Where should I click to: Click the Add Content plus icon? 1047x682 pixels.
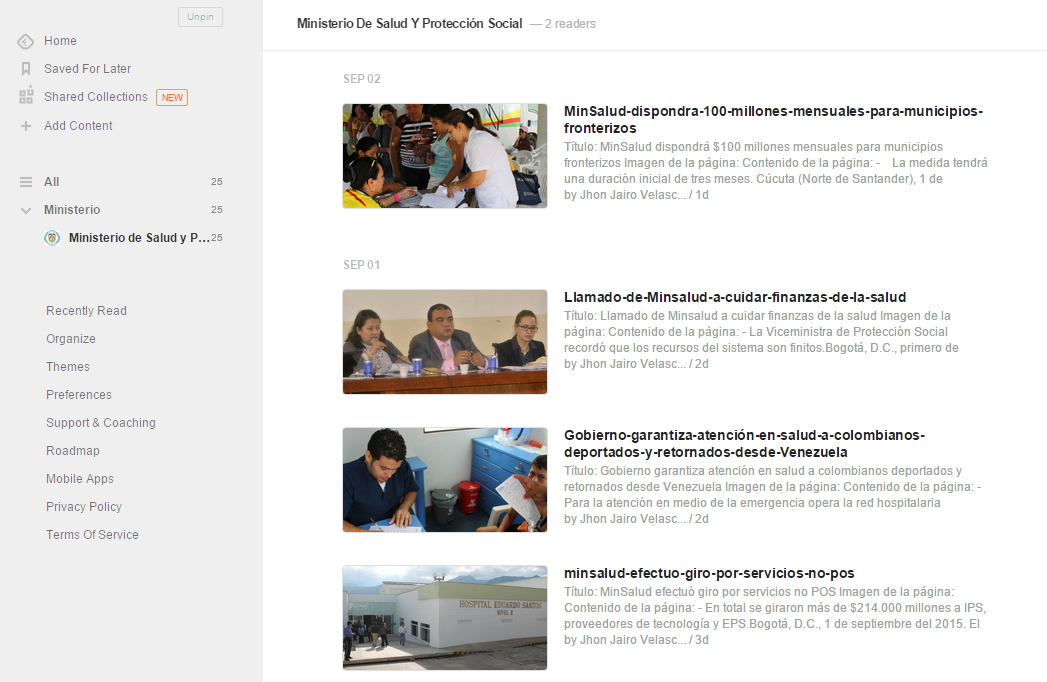click(24, 125)
